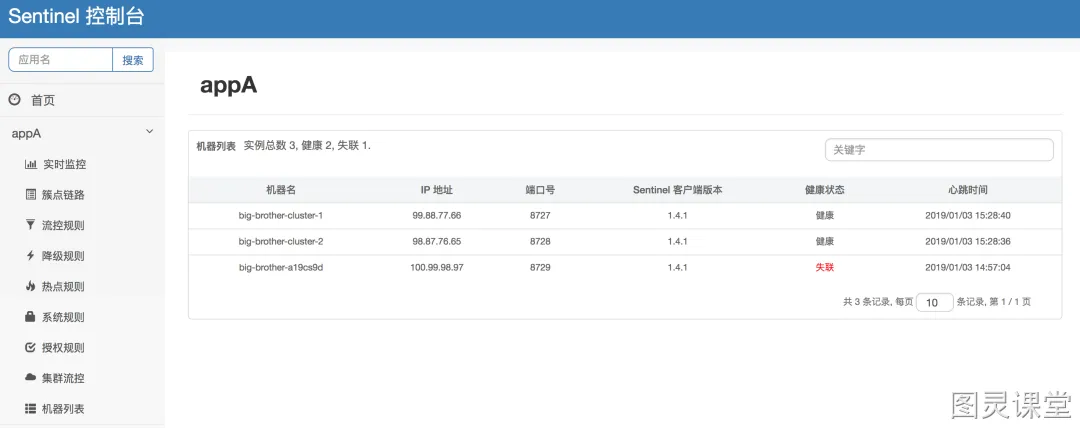Click the Sentinel 控制台 header title
This screenshot has height=428, width=1080.
(x=76, y=17)
